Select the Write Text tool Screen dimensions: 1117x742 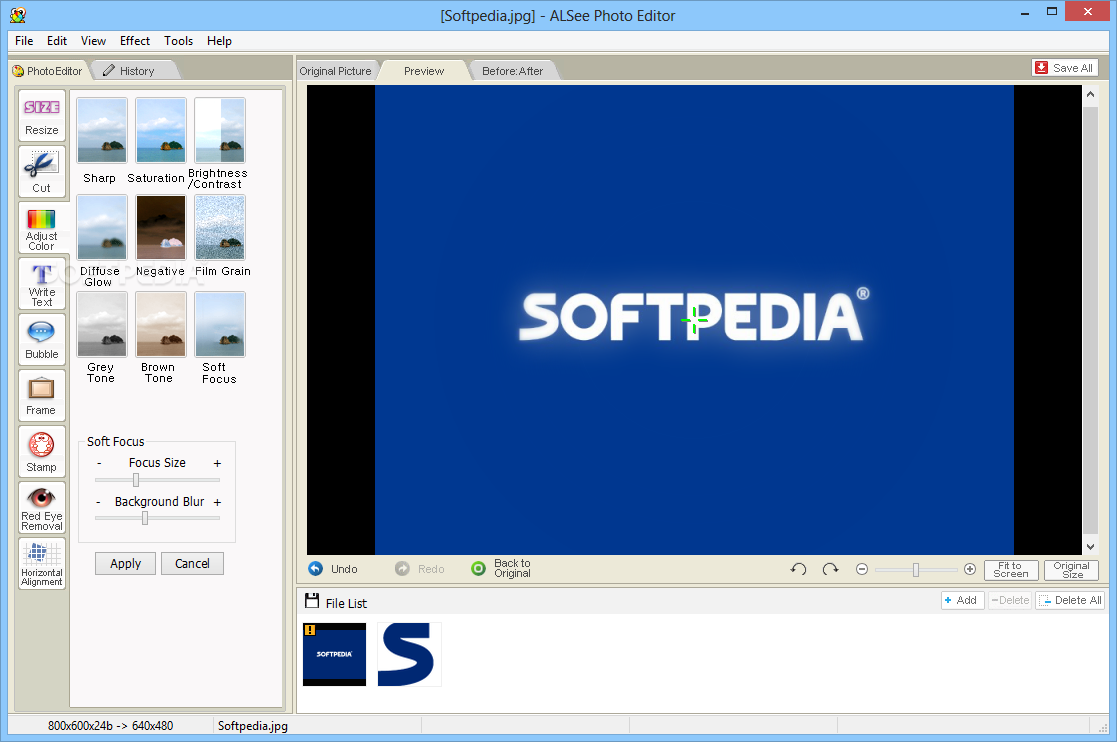pos(41,284)
